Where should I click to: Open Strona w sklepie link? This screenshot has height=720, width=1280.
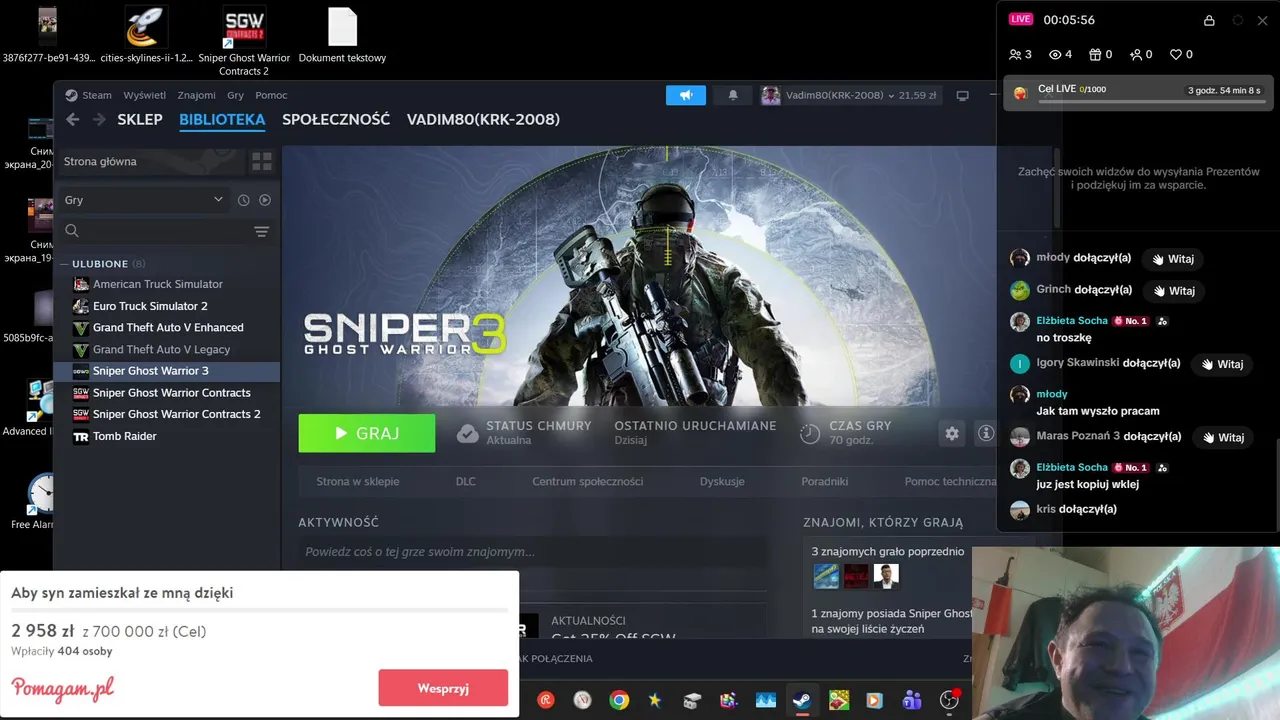358,481
